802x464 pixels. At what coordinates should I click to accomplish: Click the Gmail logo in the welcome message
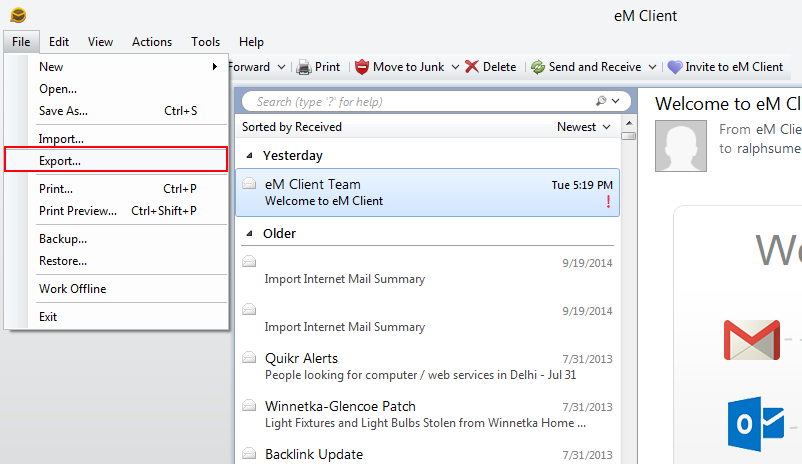pyautogui.click(x=751, y=340)
